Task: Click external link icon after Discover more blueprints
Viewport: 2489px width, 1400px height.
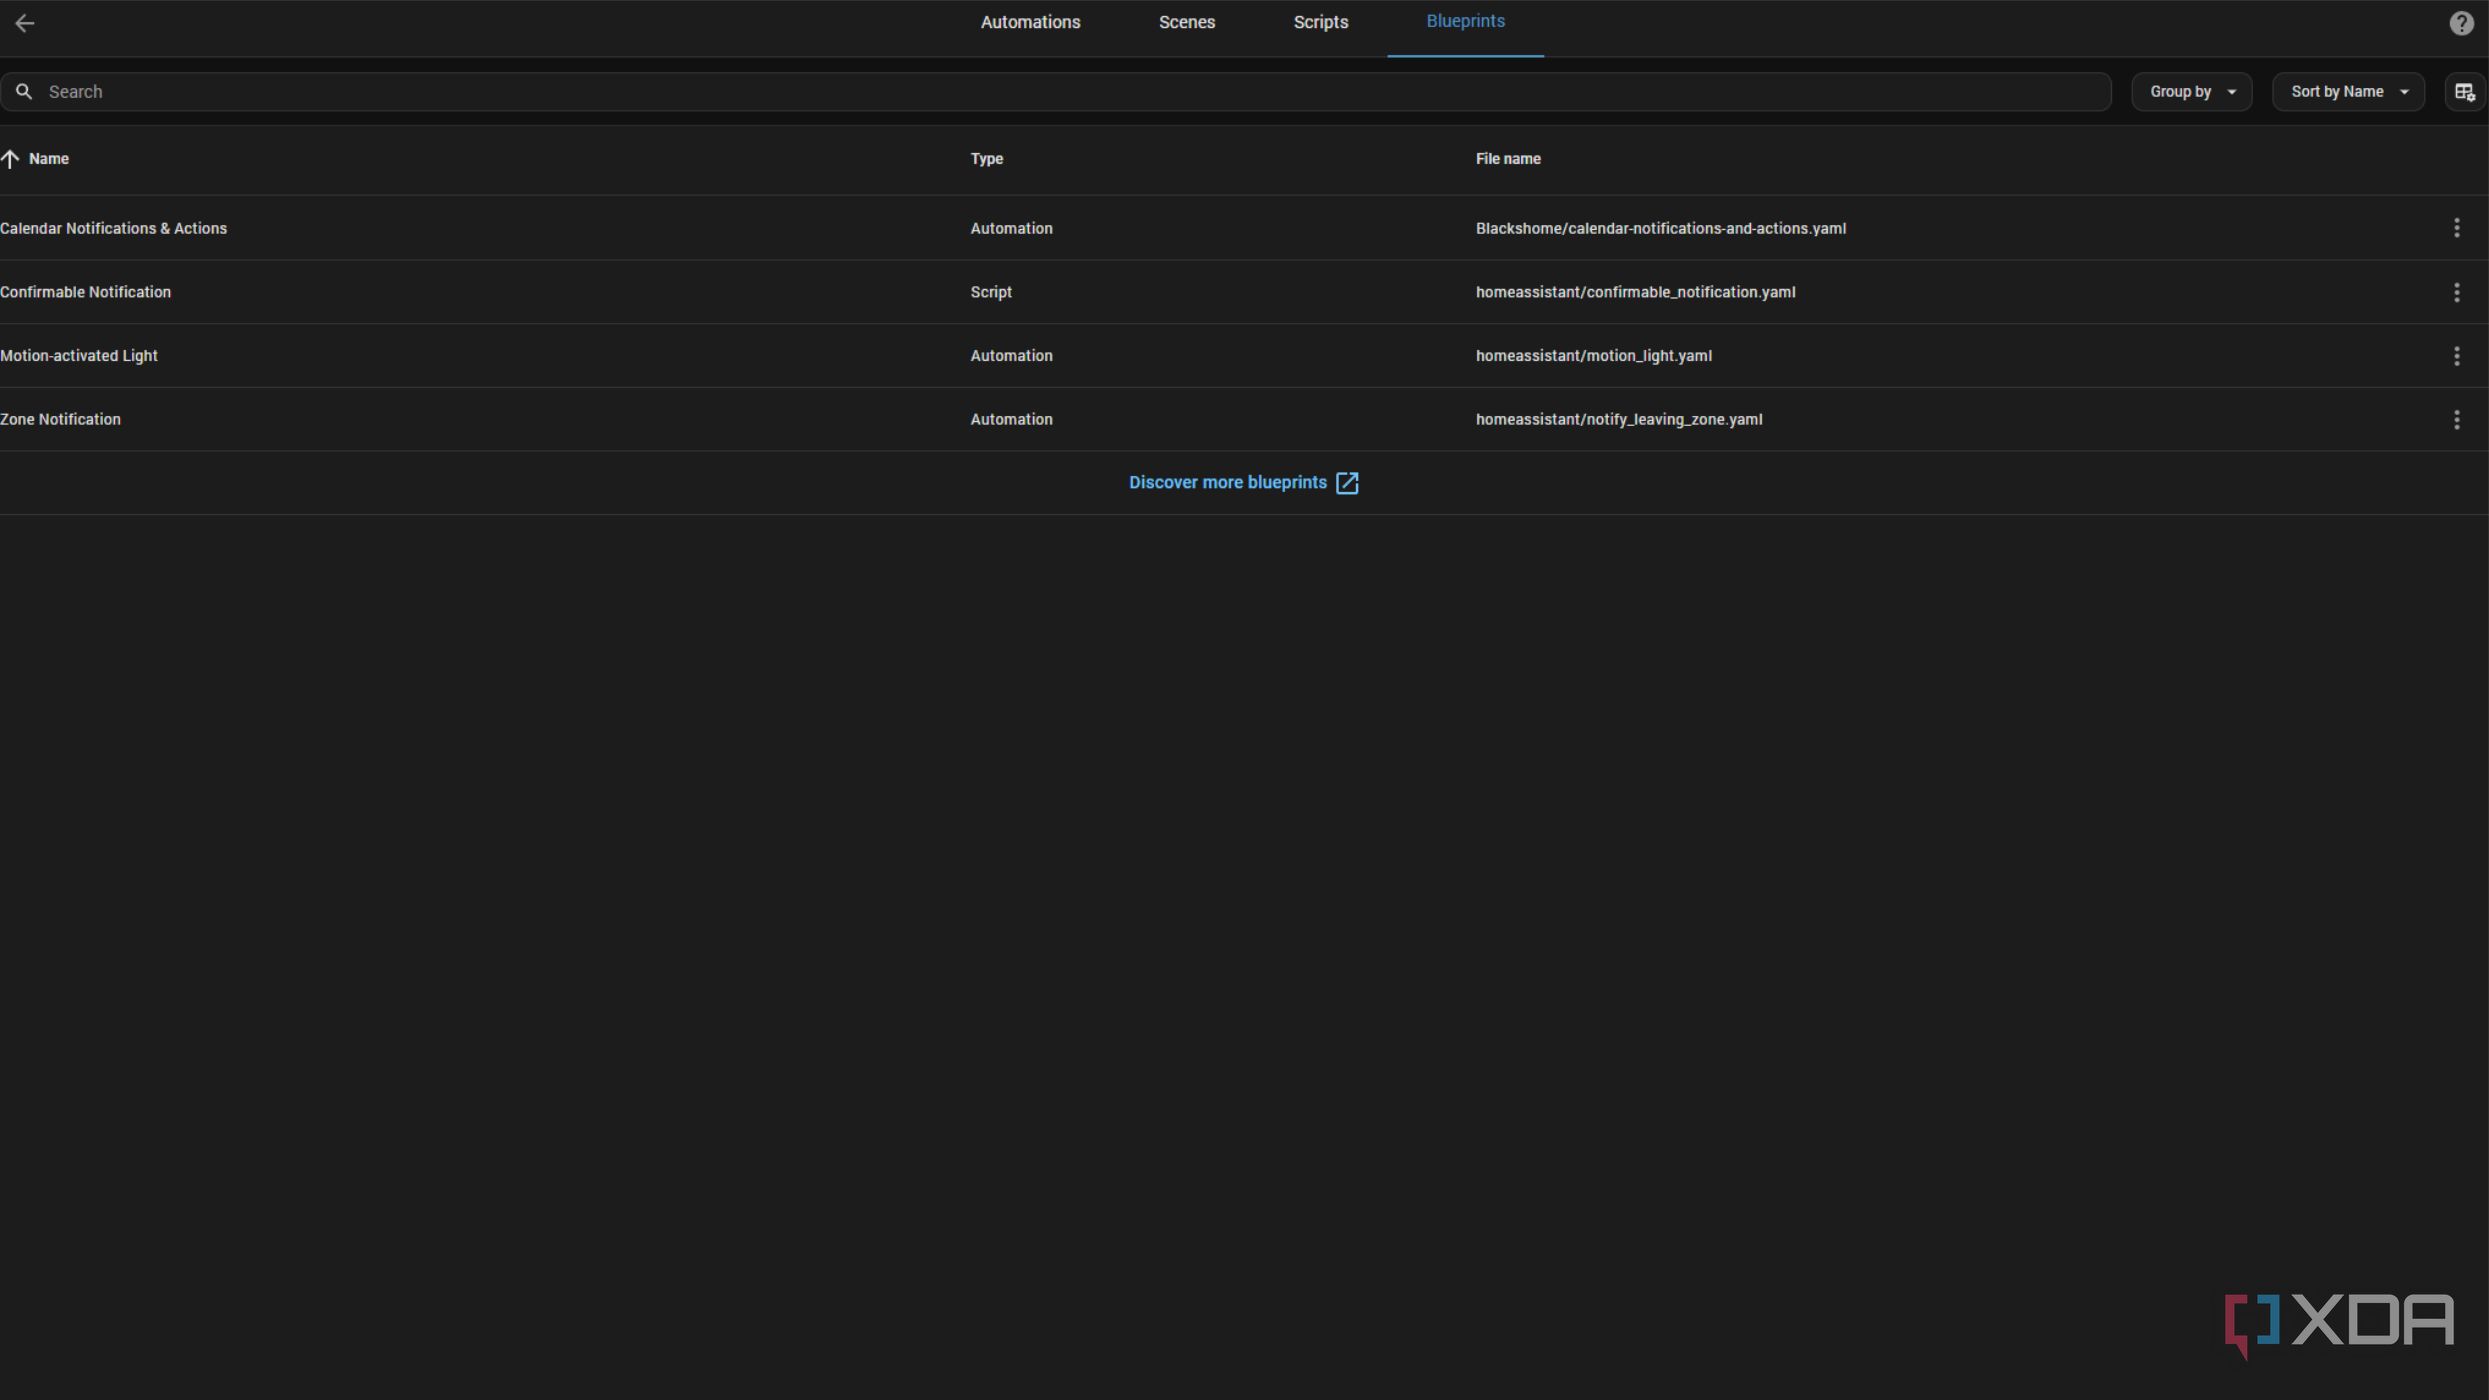Action: pos(1347,483)
